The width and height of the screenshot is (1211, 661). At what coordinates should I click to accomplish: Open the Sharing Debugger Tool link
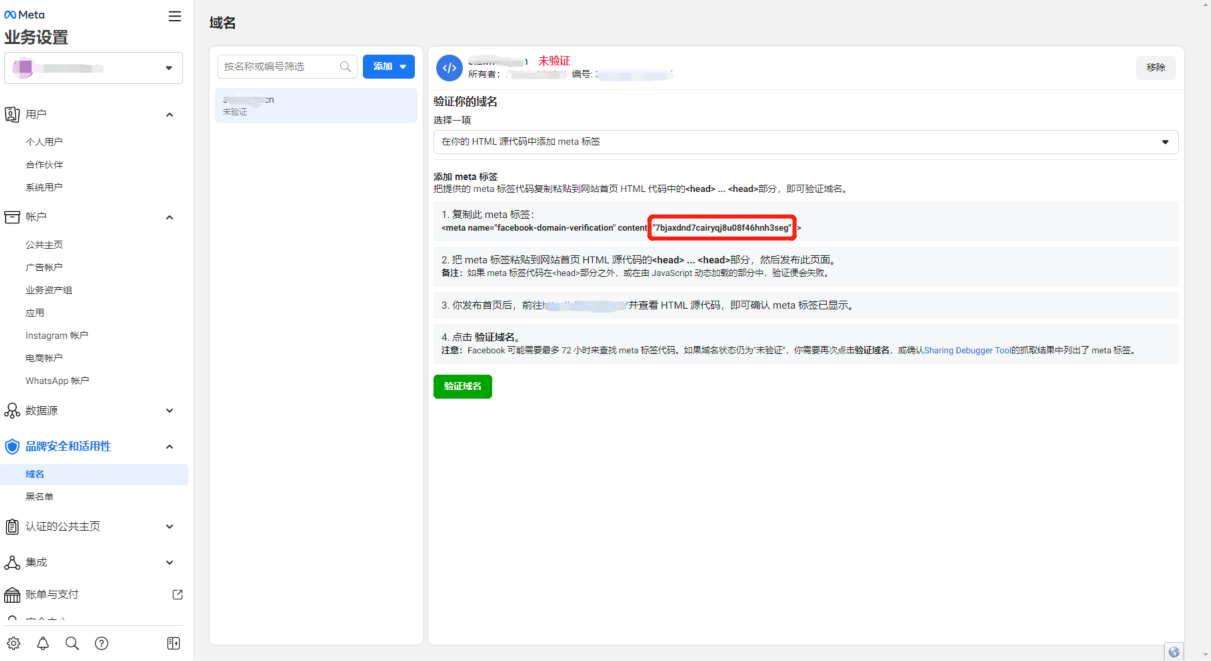click(x=967, y=351)
